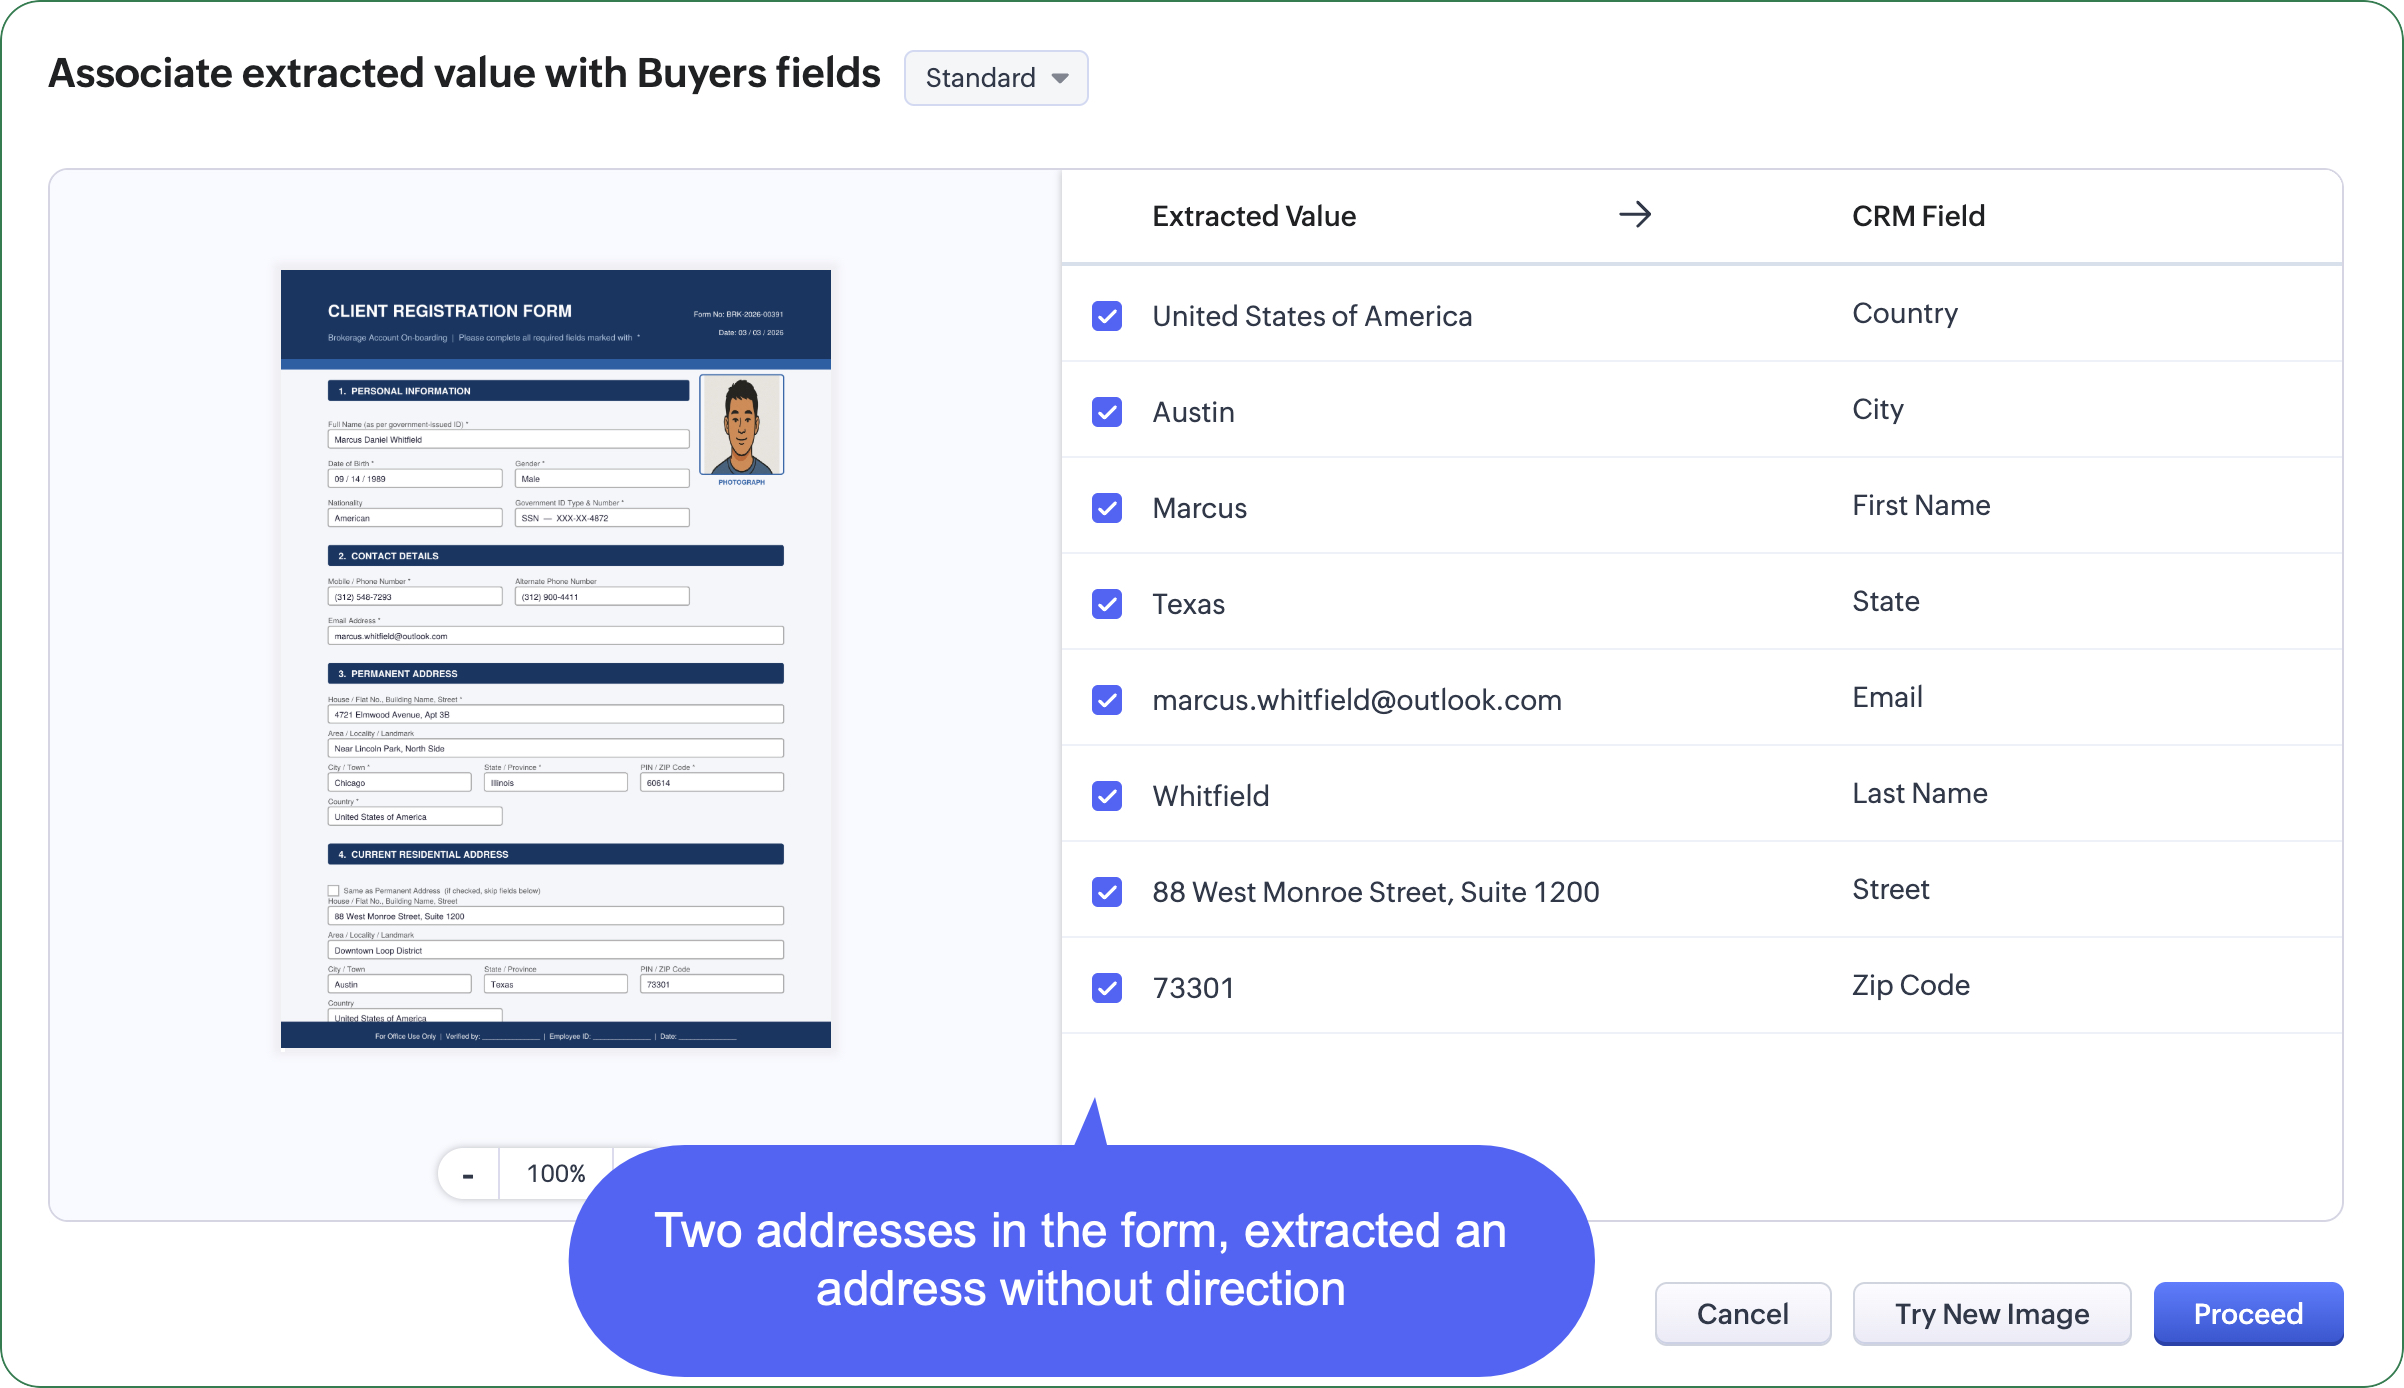
Task: Uncheck the United States of America checkbox
Action: point(1107,316)
